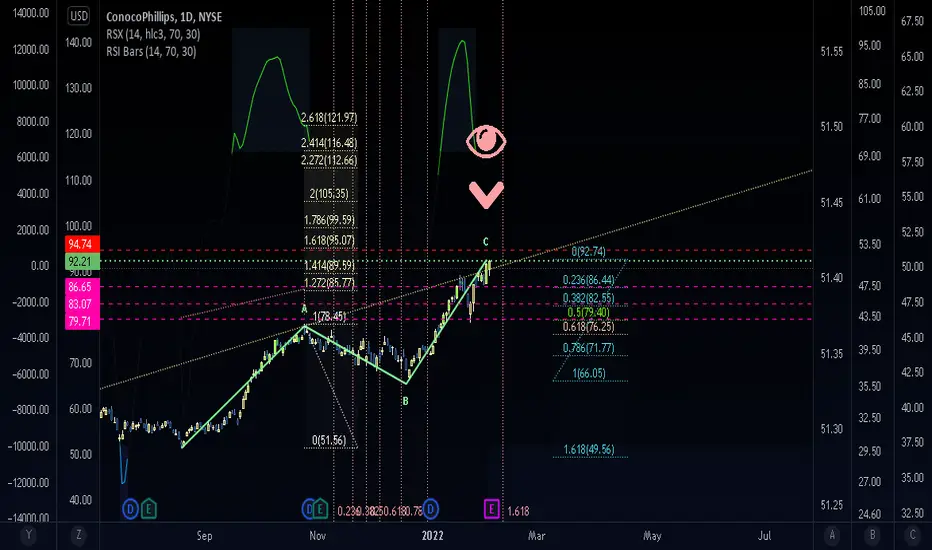The width and height of the screenshot is (932, 550).
Task: Click Fib extension label 1.786(99.59)
Action: [x=329, y=220]
